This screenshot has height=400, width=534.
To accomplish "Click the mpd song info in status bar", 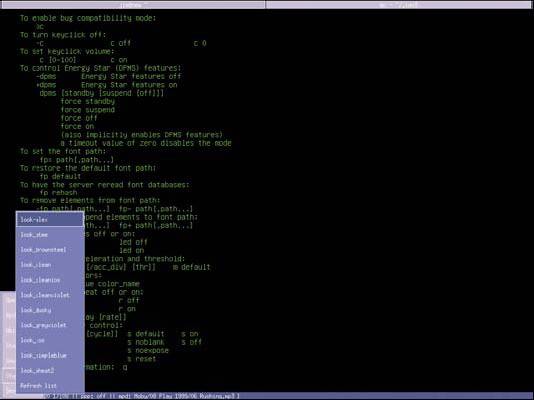I will [178, 396].
